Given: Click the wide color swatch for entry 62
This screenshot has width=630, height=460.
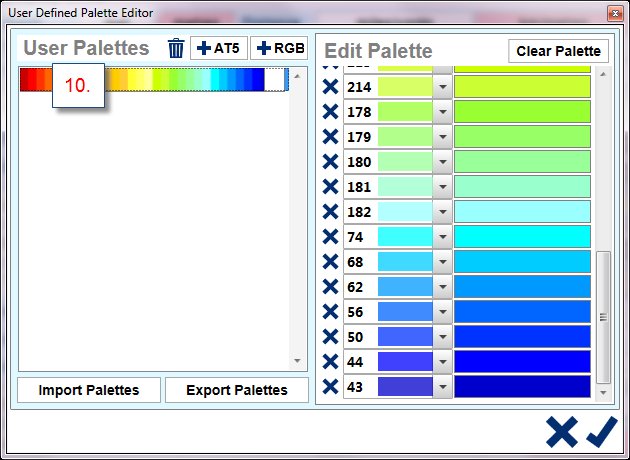Looking at the screenshot, I should [x=522, y=287].
